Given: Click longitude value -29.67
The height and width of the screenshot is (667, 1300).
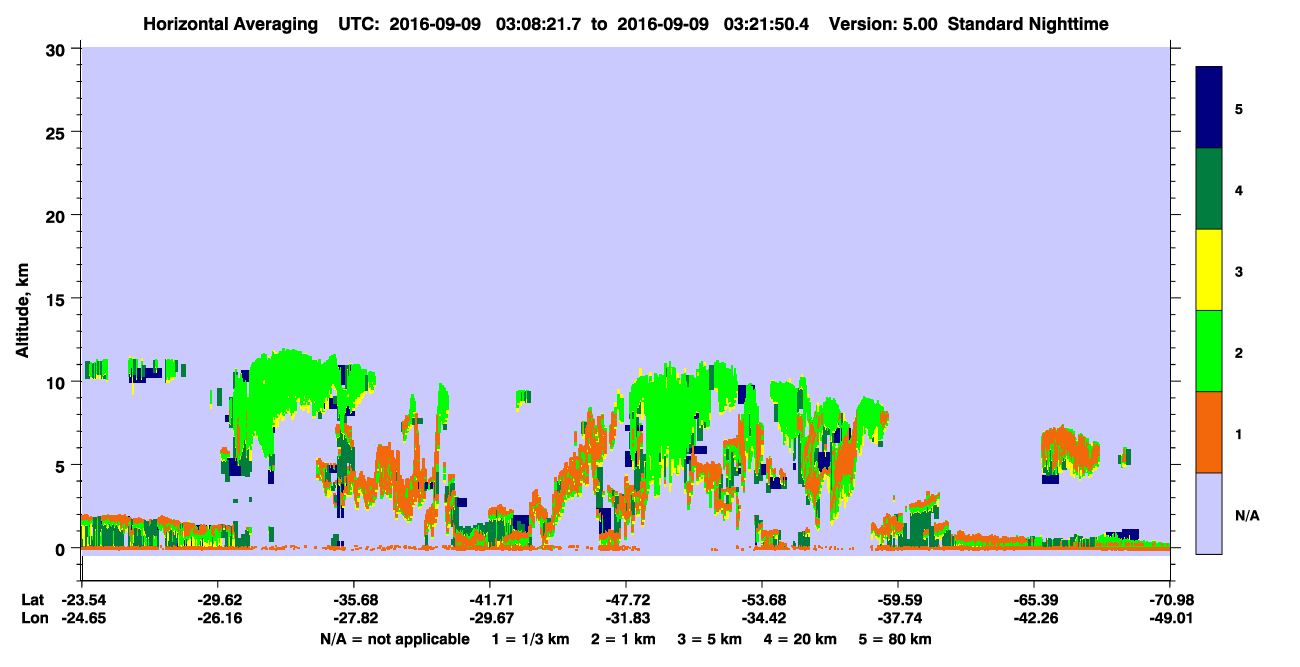Looking at the screenshot, I should pyautogui.click(x=490, y=619).
